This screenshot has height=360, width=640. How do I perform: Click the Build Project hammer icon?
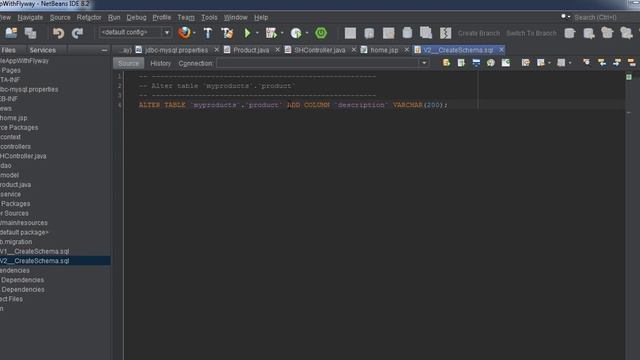[208, 33]
